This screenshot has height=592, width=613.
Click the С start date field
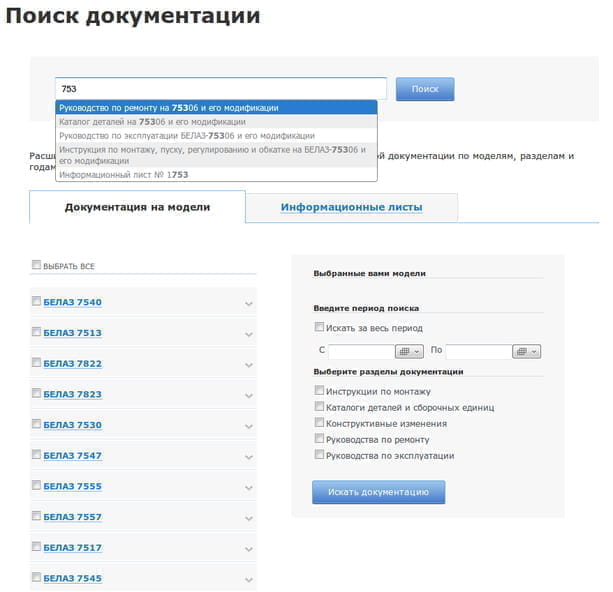pos(362,351)
